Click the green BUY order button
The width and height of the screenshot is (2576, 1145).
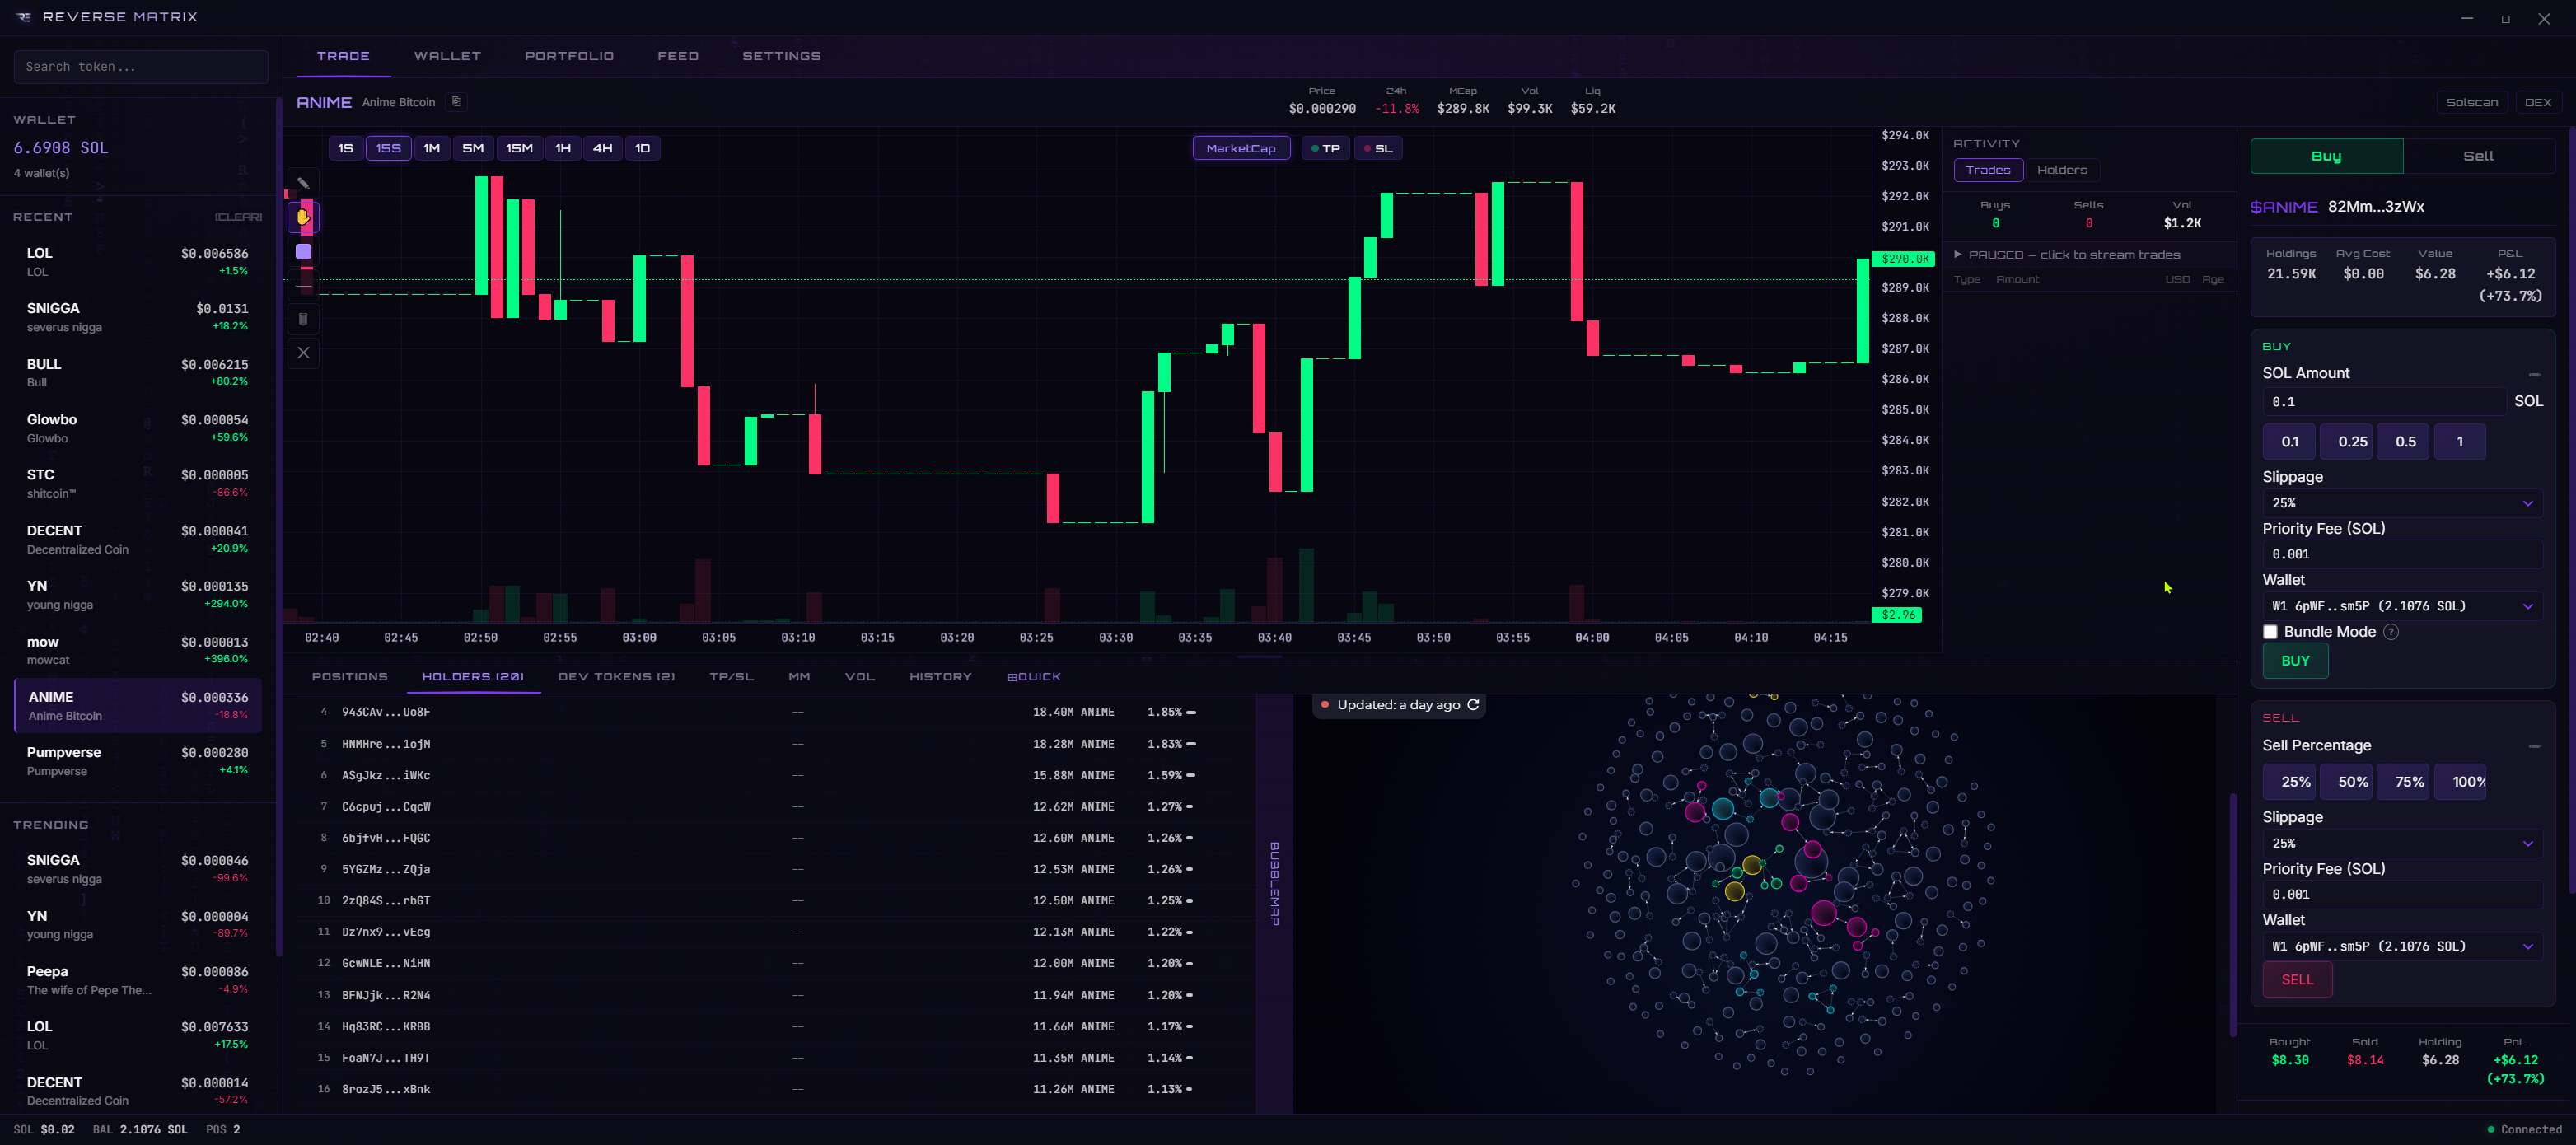pyautogui.click(x=2295, y=661)
